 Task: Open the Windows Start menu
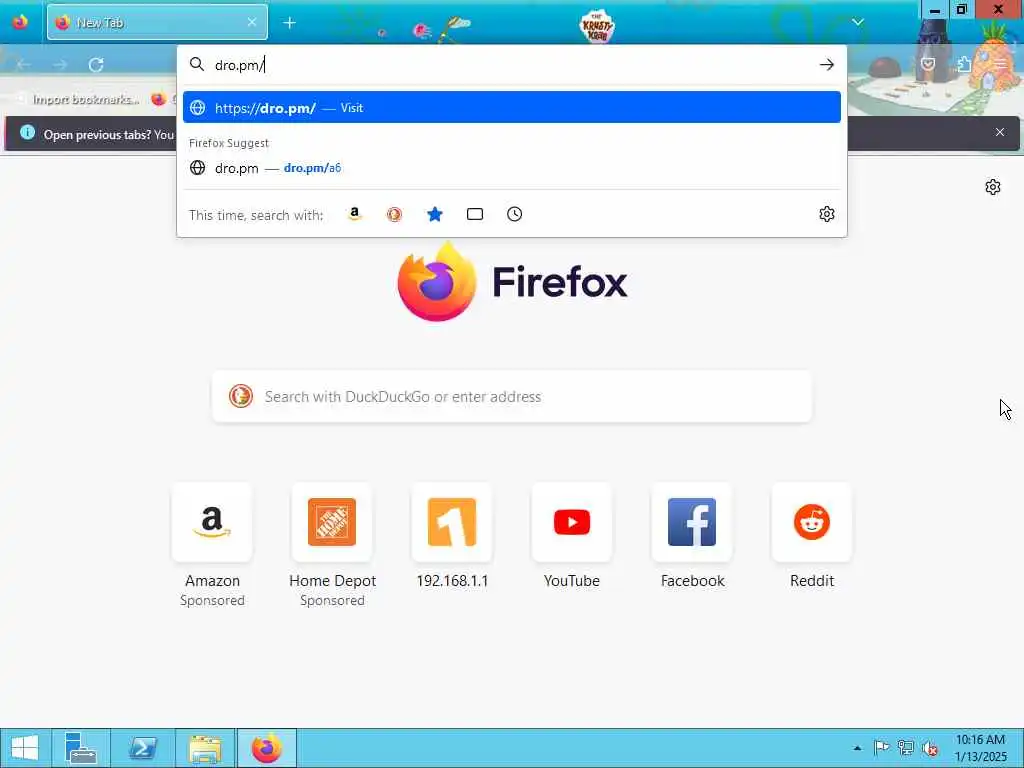(x=25, y=748)
